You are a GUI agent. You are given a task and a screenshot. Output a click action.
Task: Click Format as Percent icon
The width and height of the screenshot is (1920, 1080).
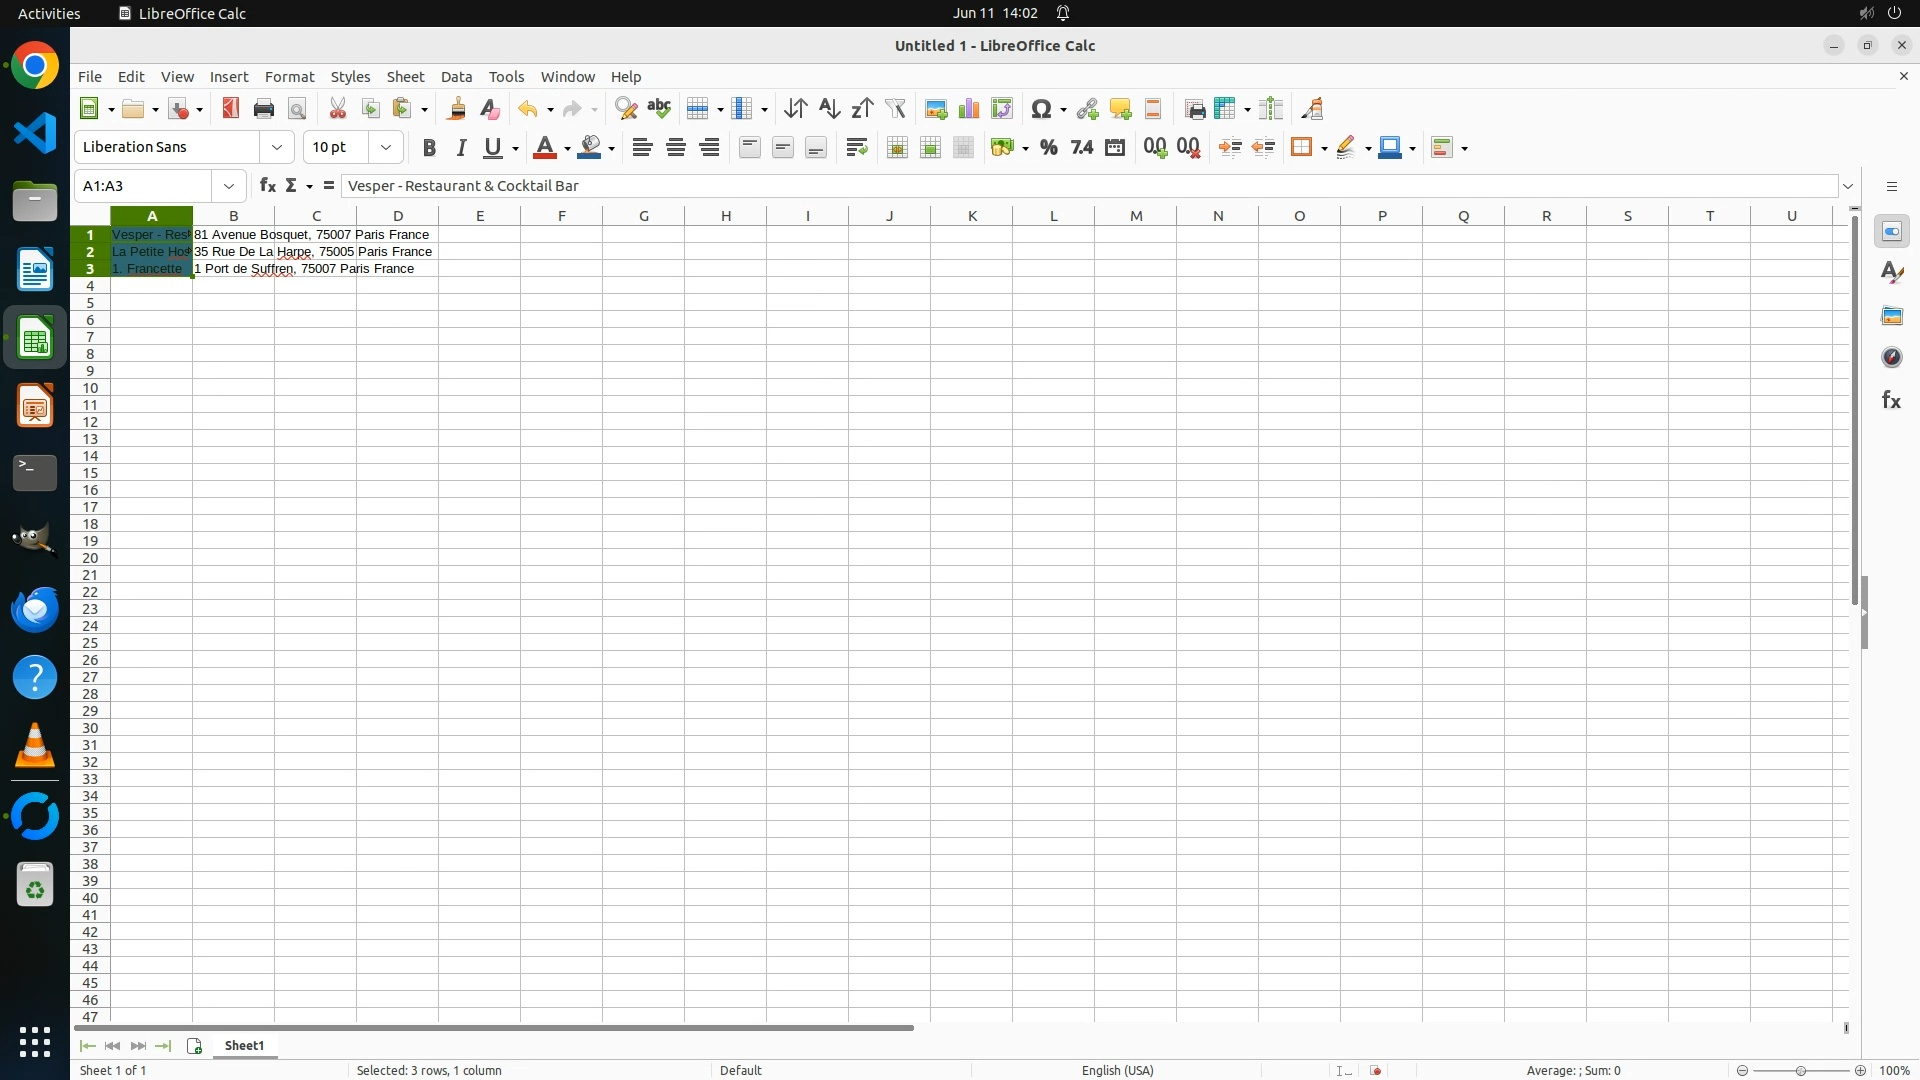coord(1048,148)
